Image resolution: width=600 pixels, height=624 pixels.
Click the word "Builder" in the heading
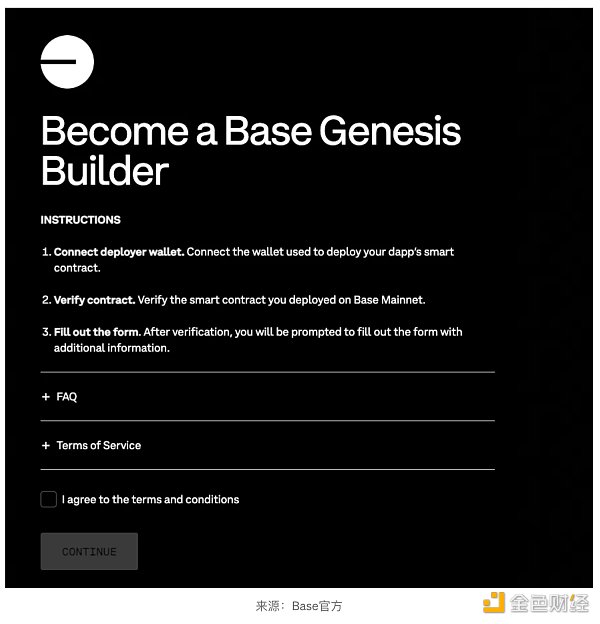pos(104,171)
